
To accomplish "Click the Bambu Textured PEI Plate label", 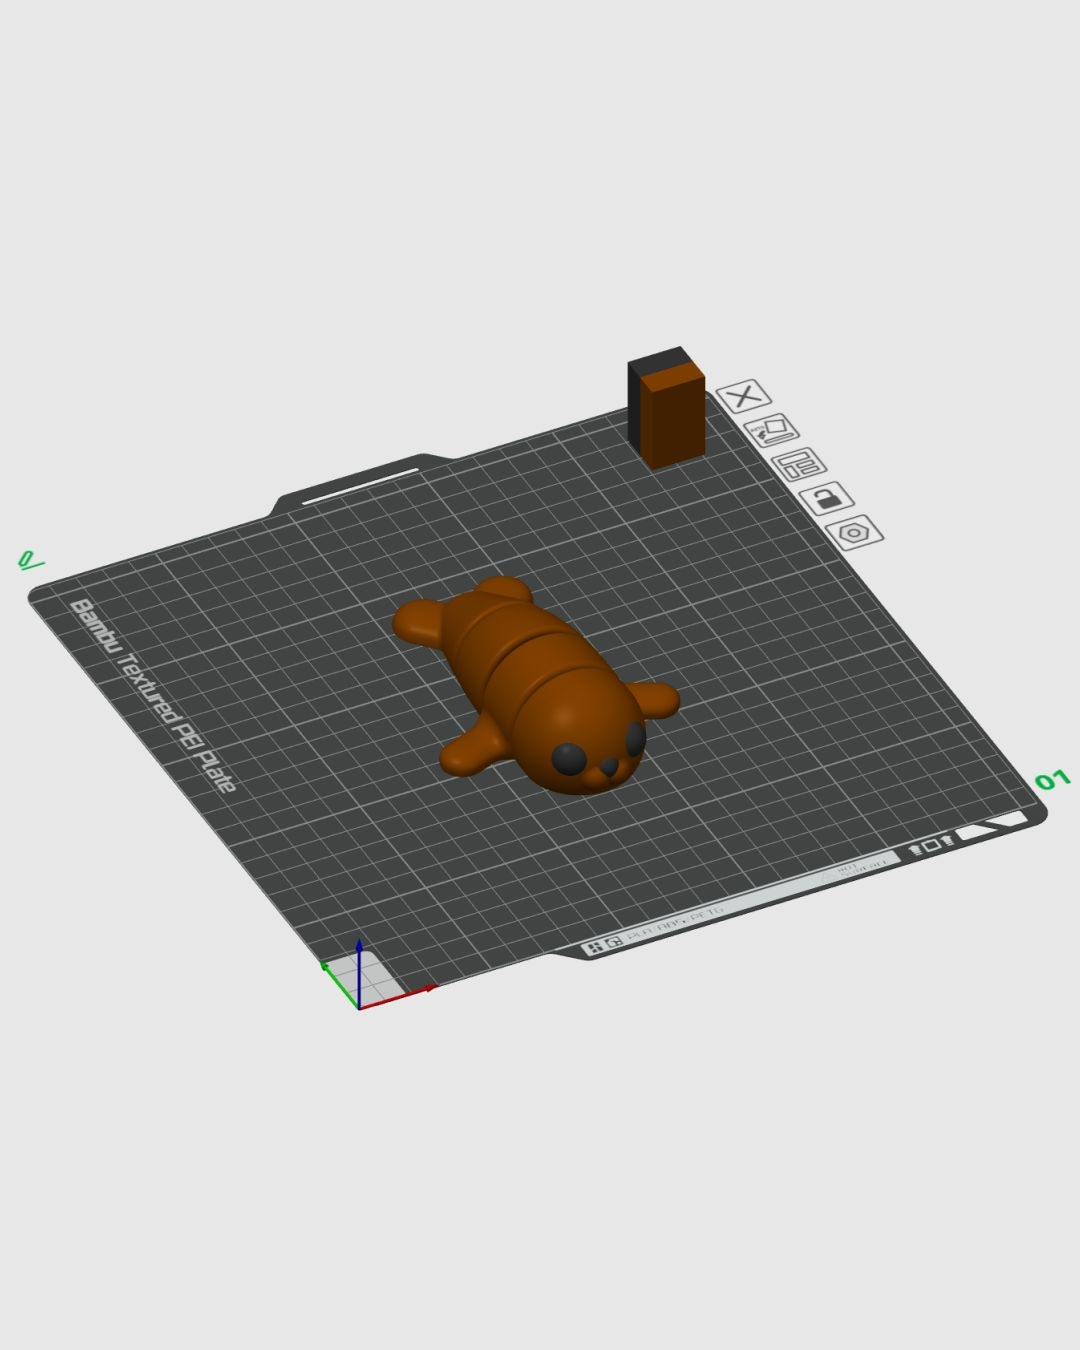I will pyautogui.click(x=152, y=694).
